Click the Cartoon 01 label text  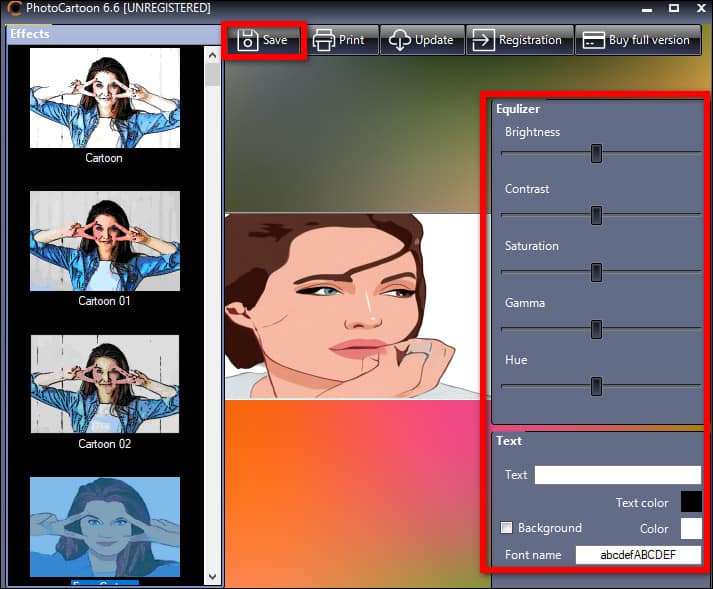104,301
